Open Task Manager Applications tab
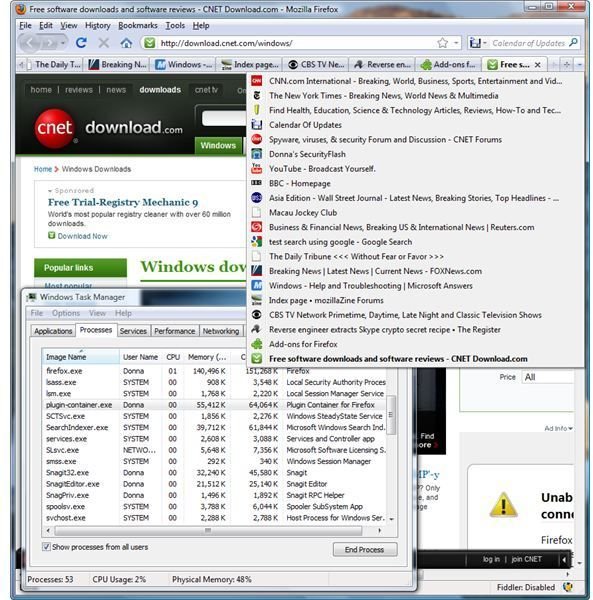Screen dimensions: 593x600 coord(53,331)
